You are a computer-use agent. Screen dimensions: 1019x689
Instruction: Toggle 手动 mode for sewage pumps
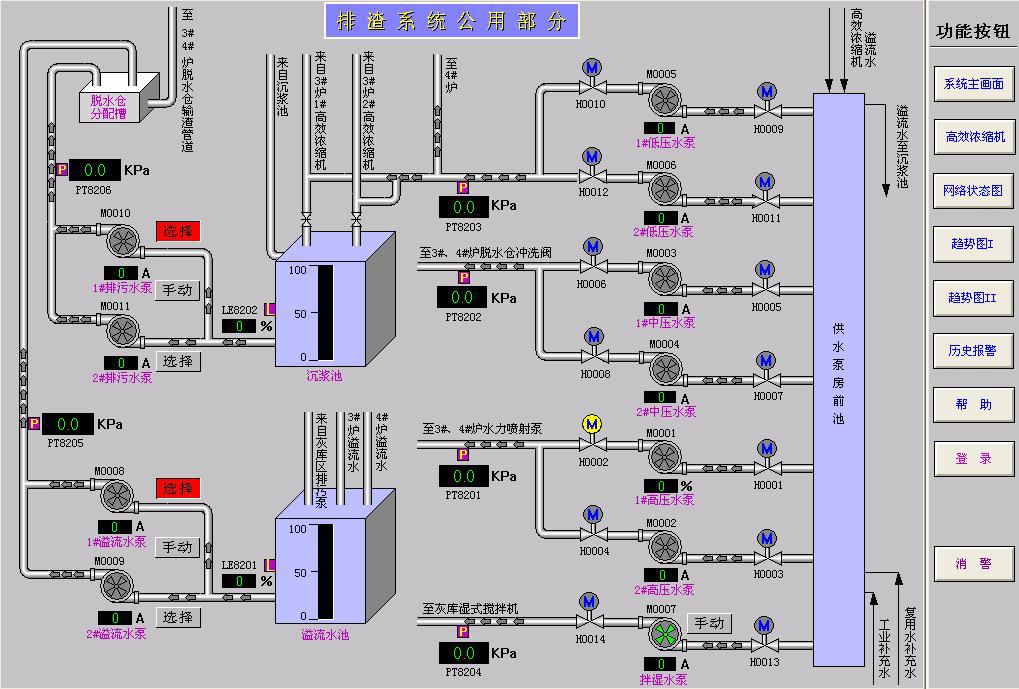click(x=178, y=290)
